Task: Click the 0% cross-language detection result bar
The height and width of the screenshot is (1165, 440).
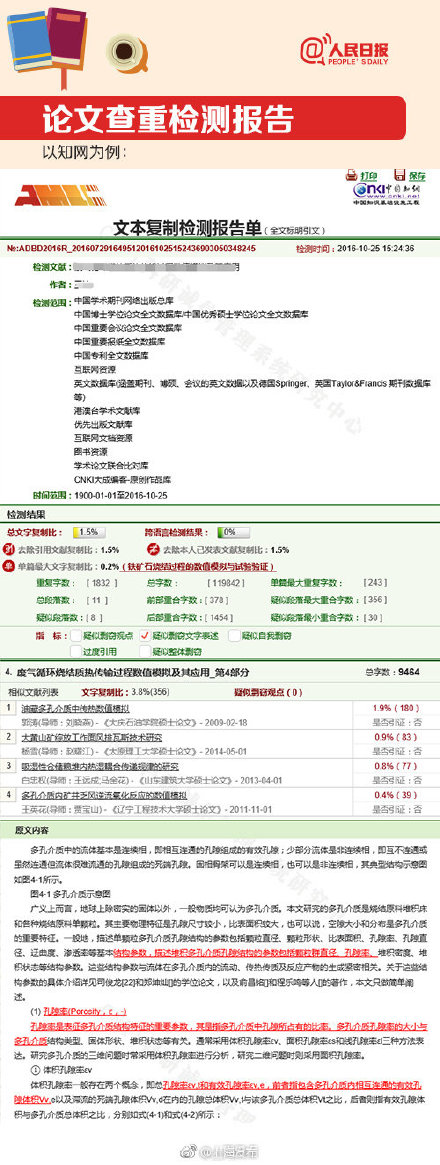Action: click(x=233, y=532)
